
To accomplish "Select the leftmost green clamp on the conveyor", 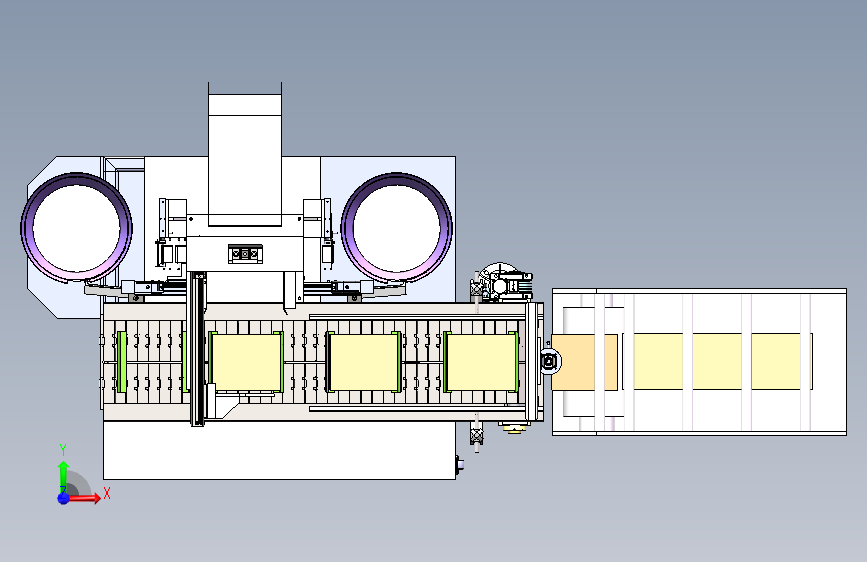I will (x=122, y=362).
